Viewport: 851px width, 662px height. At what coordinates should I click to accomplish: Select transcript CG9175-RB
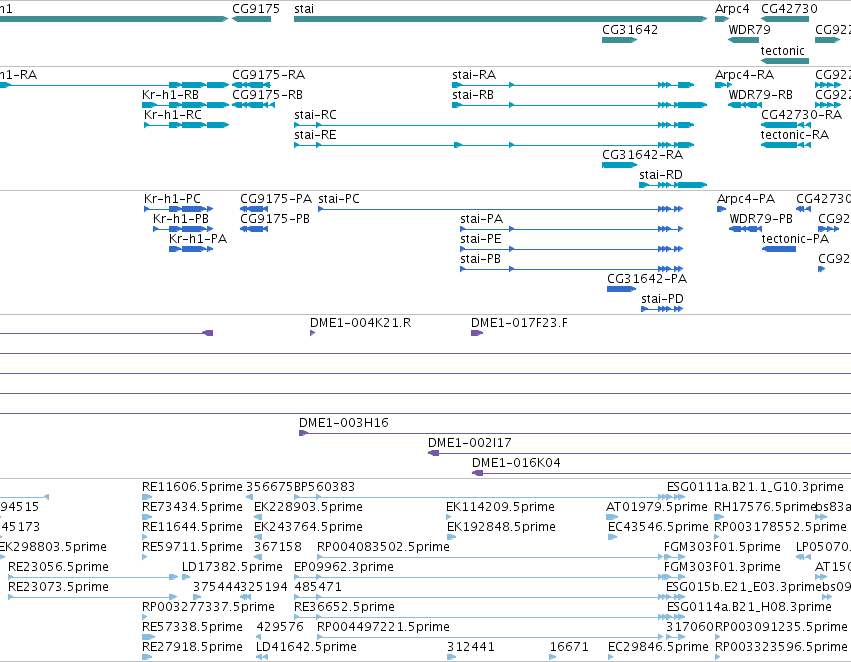pyautogui.click(x=253, y=105)
